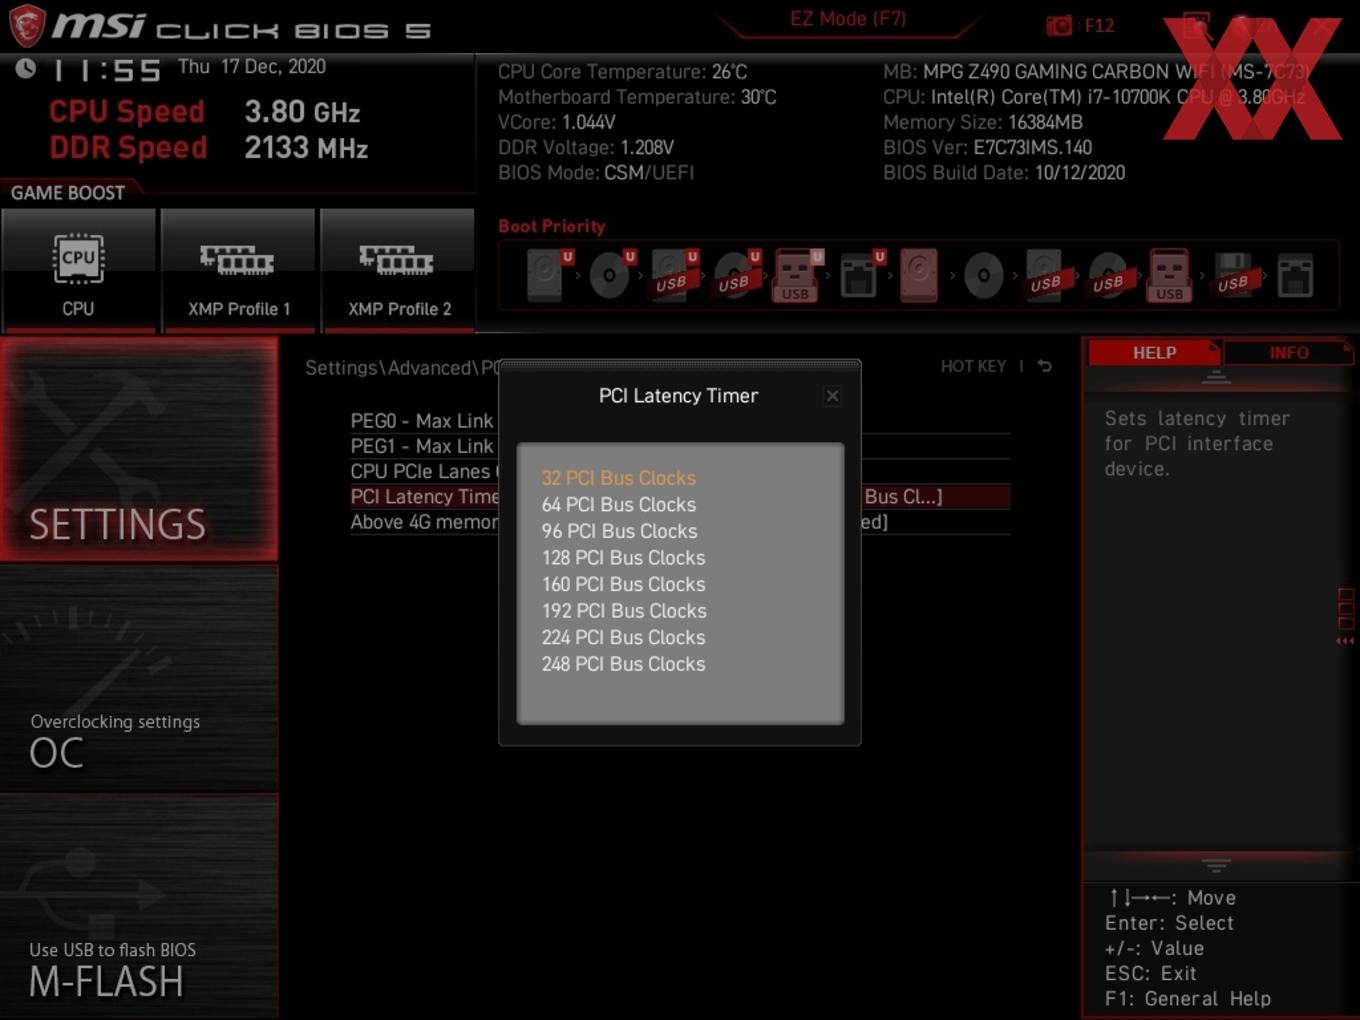Select the CPU PCIe Lanes row
This screenshot has width=1360, height=1020.
tap(680, 471)
